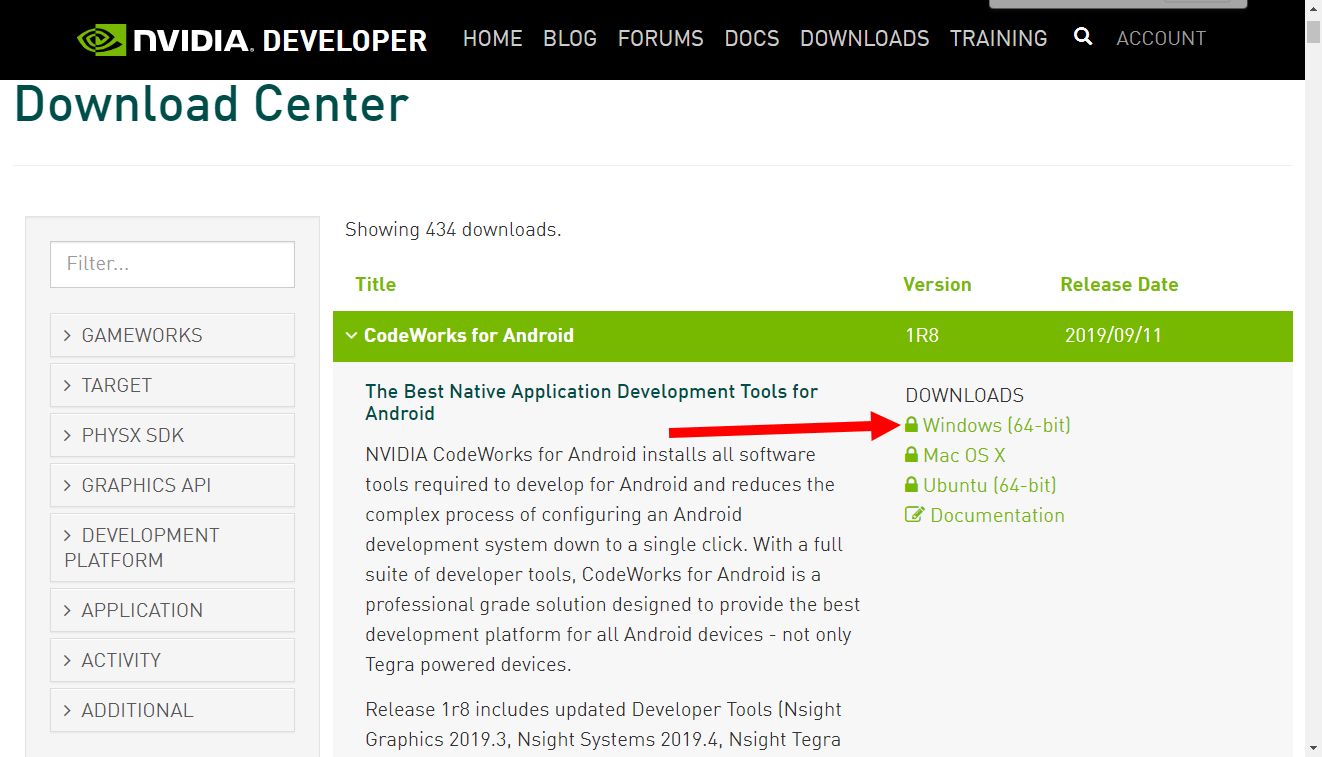
Task: Download the Ubuntu (64-bit) installer
Action: (990, 485)
